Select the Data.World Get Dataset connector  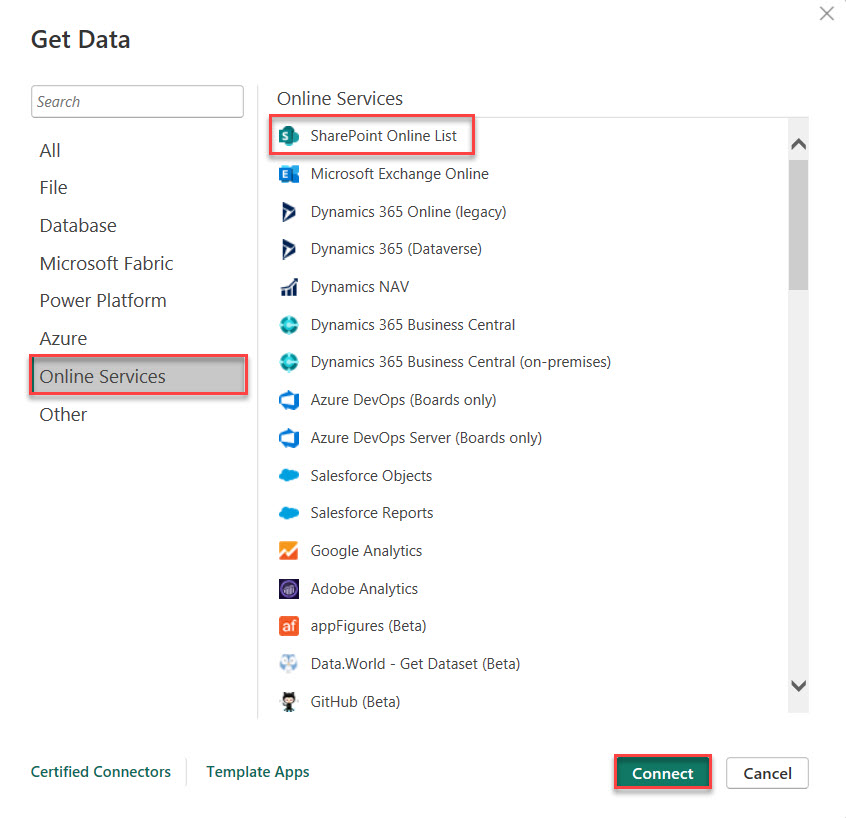click(x=416, y=664)
